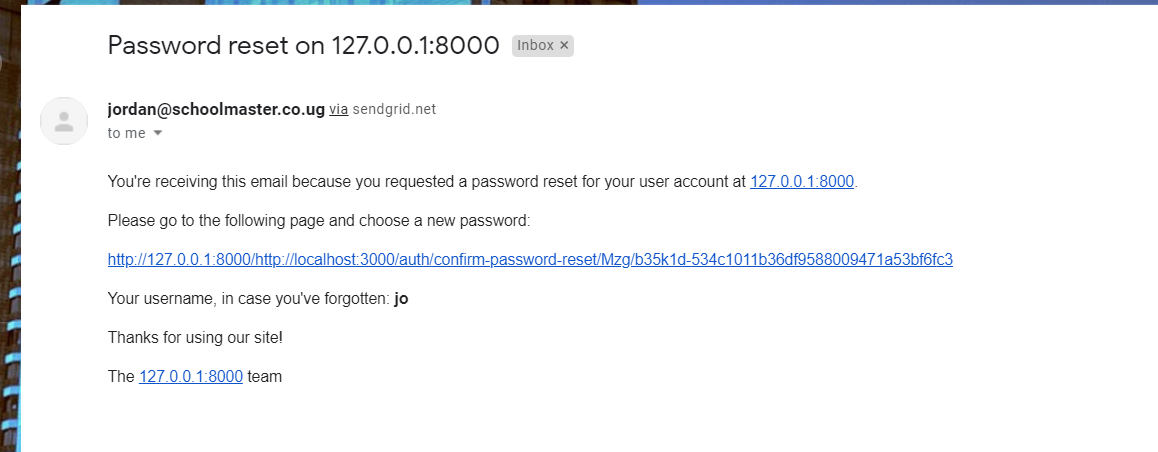This screenshot has width=1158, height=452.
Task: Click the sender's profile avatar icon
Action: click(64, 121)
